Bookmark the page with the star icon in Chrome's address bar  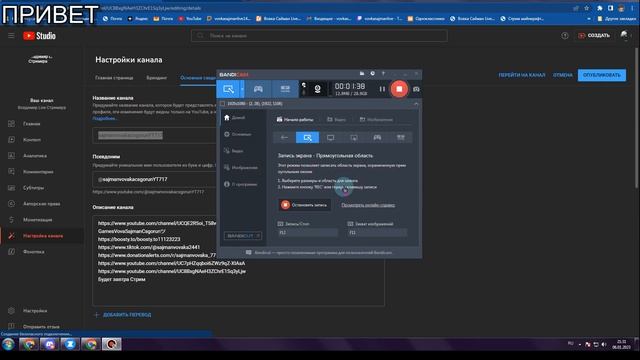tap(587, 8)
